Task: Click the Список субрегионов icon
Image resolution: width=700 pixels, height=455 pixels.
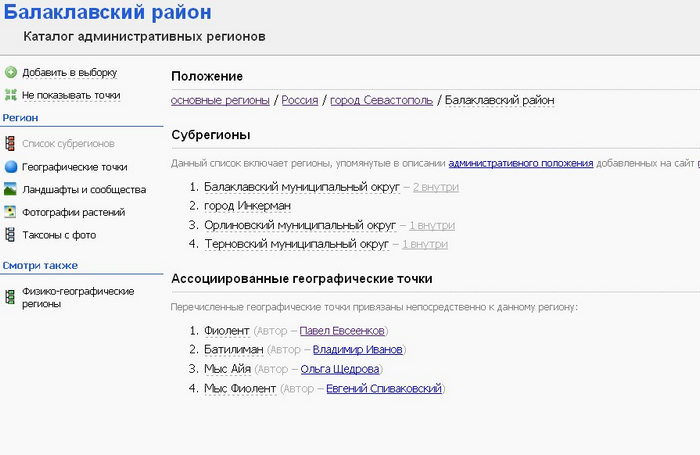Action: (x=10, y=144)
